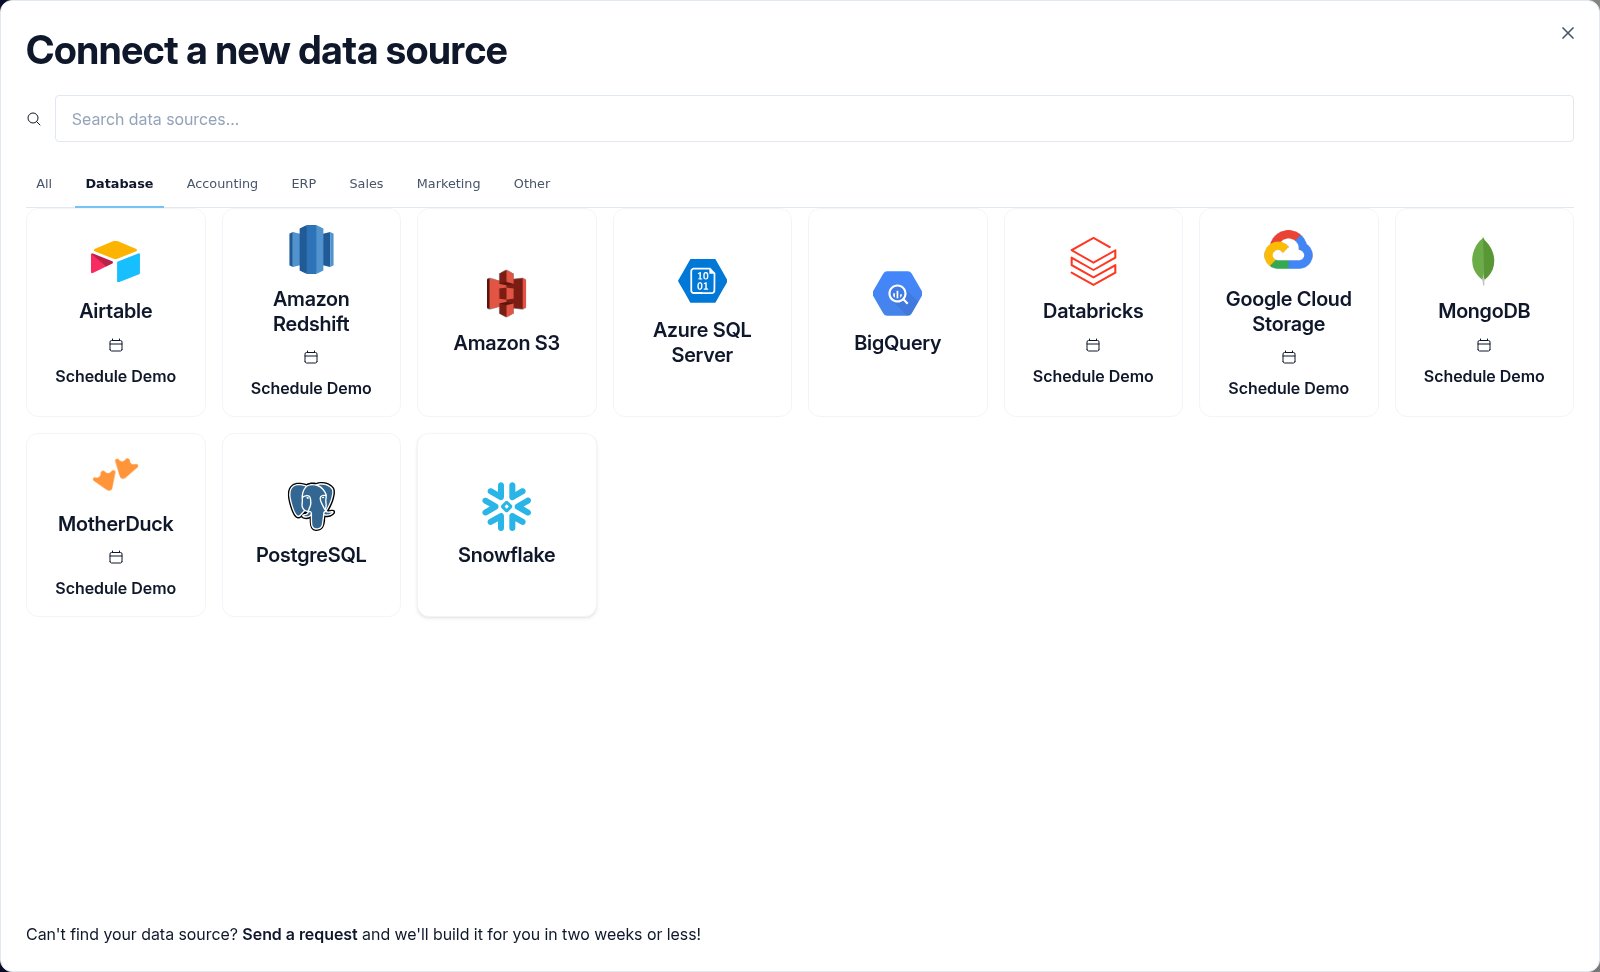This screenshot has width=1600, height=972.
Task: Select the Database tab
Action: pos(119,184)
